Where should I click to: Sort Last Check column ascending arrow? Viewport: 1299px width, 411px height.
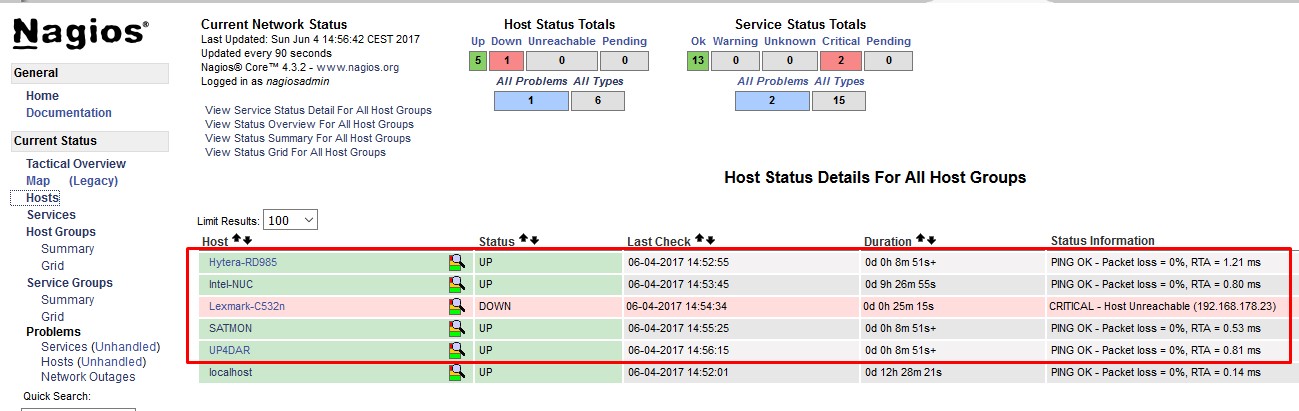700,240
